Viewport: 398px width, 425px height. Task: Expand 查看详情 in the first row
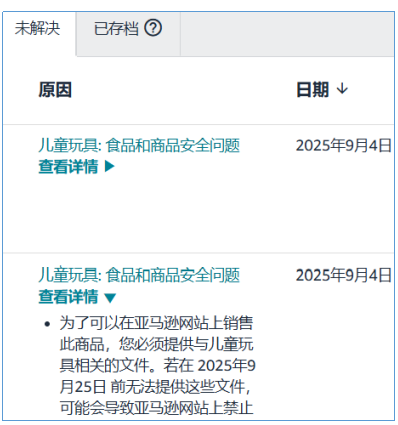76,167
